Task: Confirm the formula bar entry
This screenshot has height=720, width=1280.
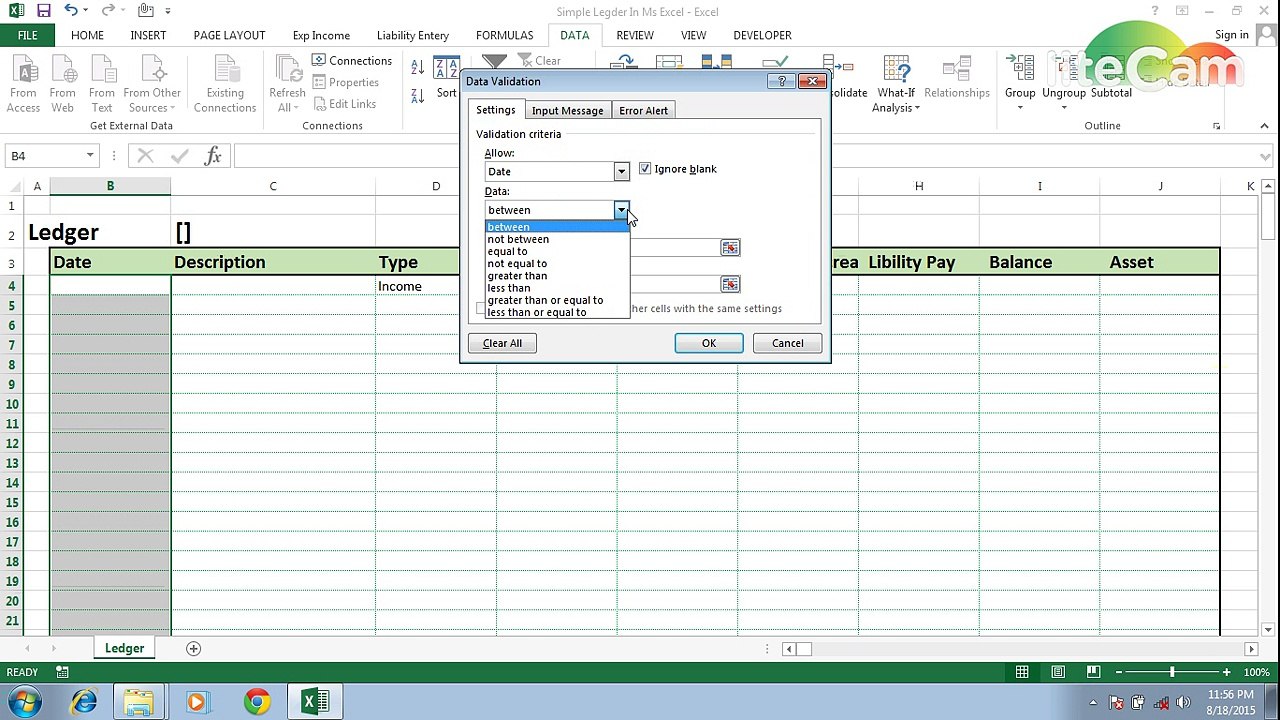Action: [180, 156]
